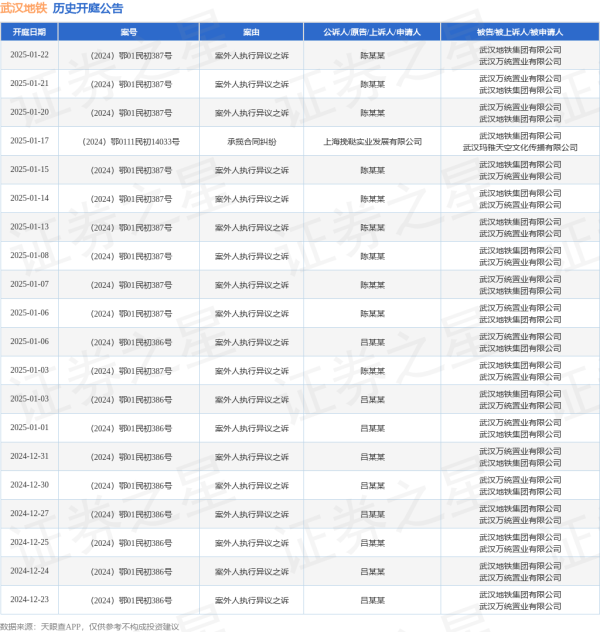Select the date cell 2025-01-20
This screenshot has height=632, width=600.
[29, 112]
